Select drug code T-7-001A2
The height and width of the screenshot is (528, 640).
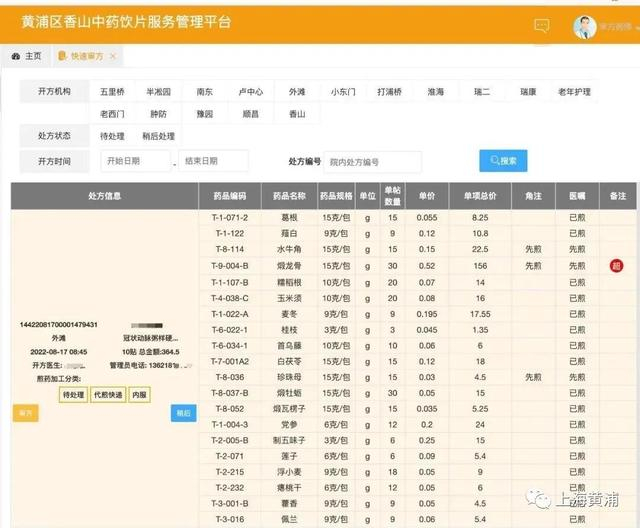230,362
